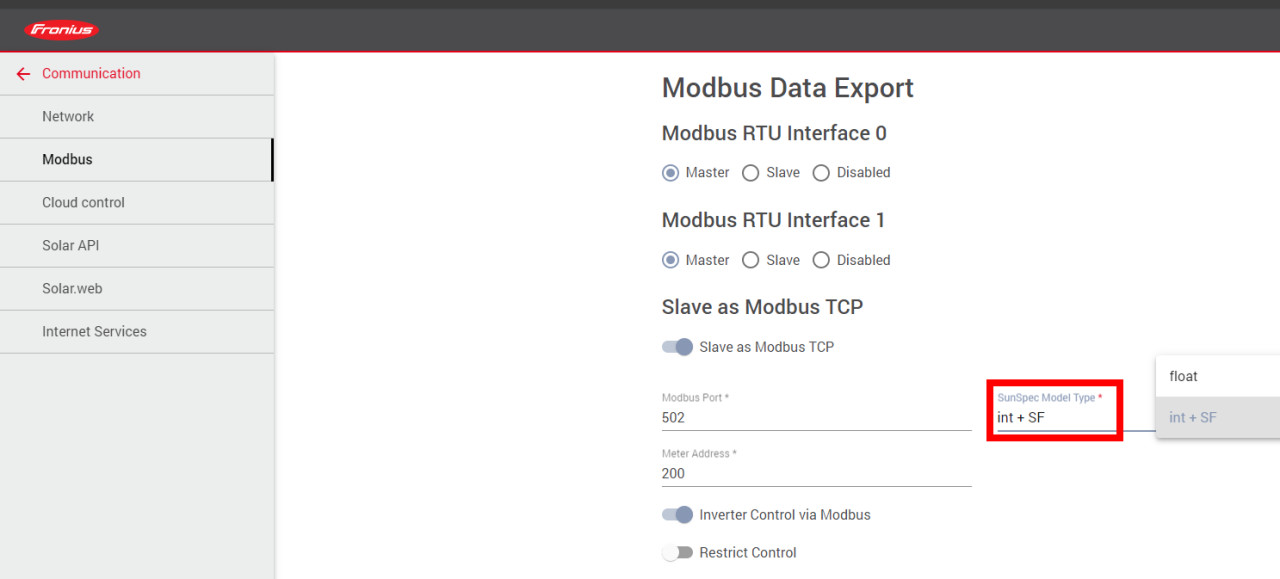Open the Network settings page
This screenshot has height=579, width=1280.
[x=68, y=117]
